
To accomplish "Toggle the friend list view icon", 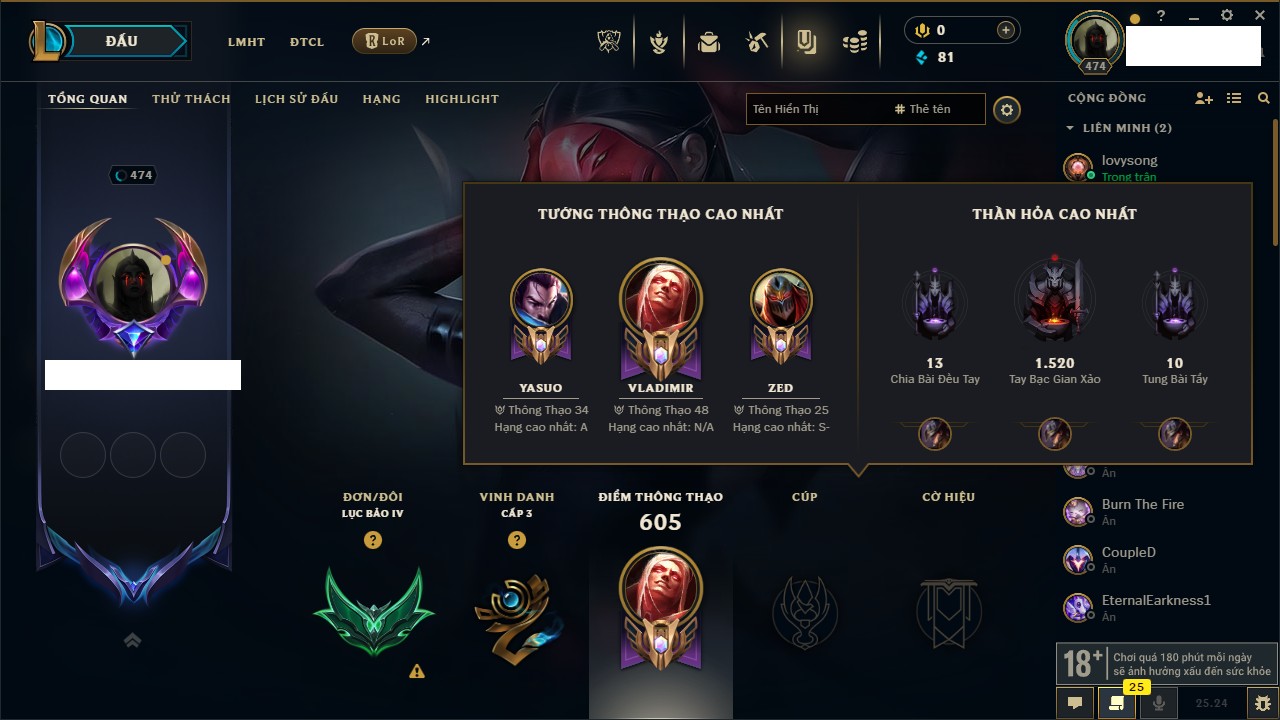I will click(x=1234, y=98).
